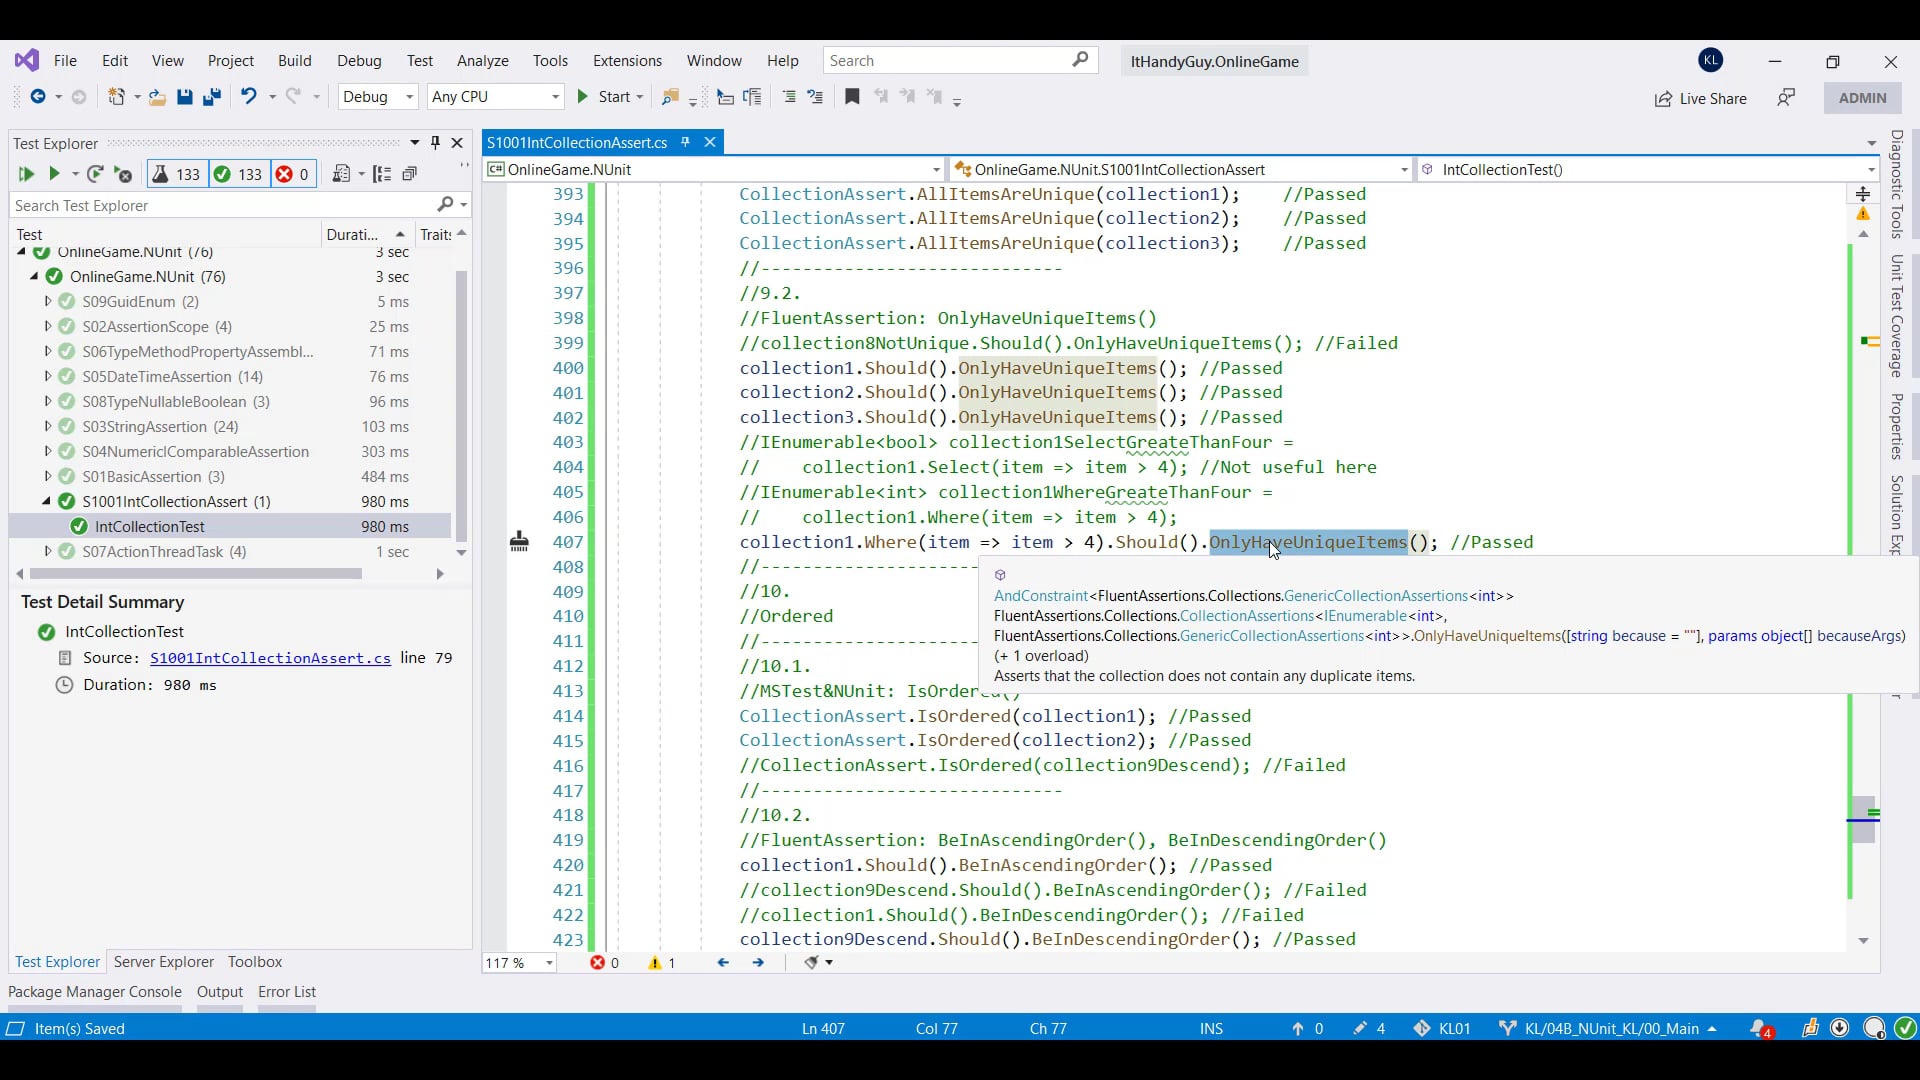1920x1080 pixels.
Task: Switch to the Server Explorer tab
Action: point(164,961)
